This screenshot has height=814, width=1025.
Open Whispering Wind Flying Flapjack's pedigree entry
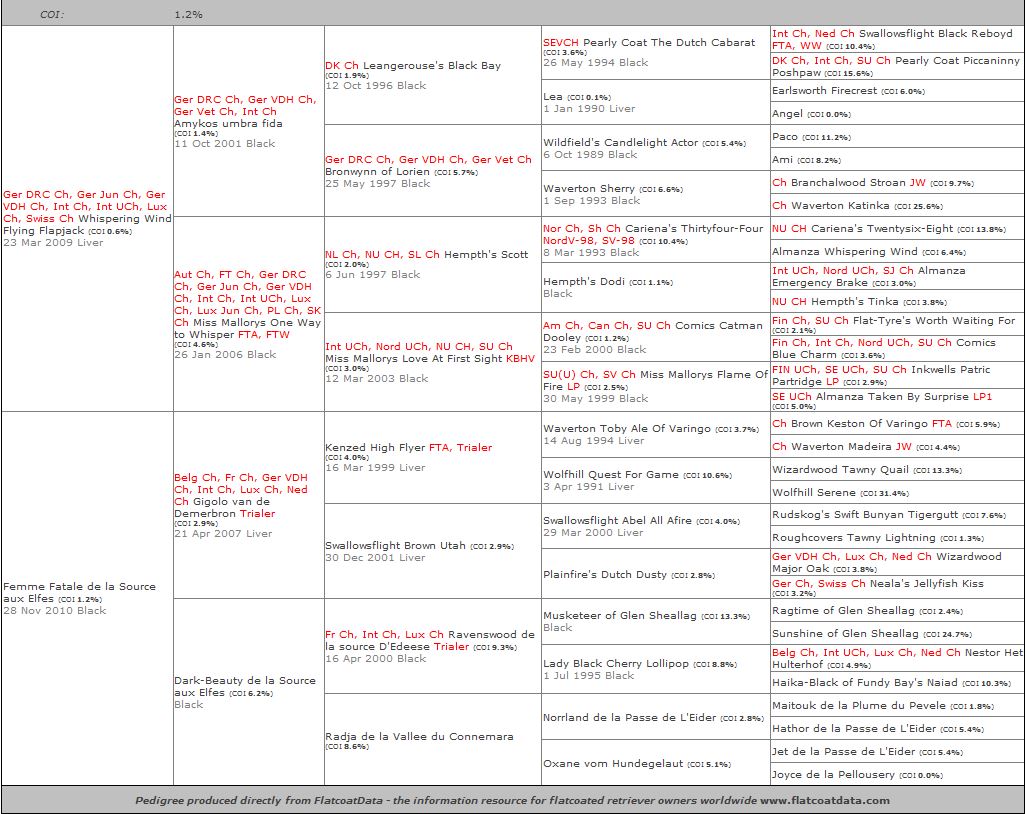point(122,218)
